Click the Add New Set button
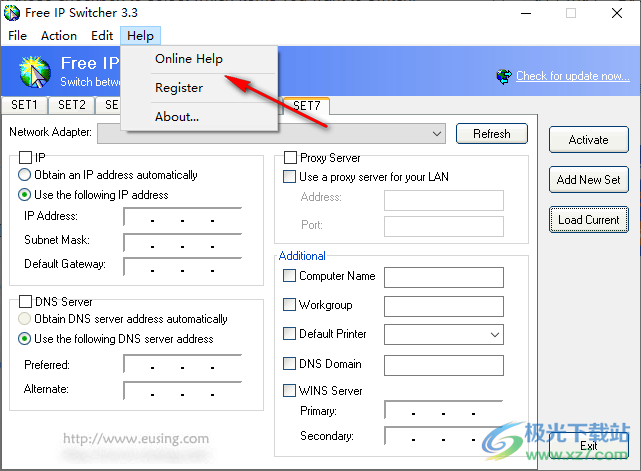Viewport: 641px width, 471px height. tap(589, 179)
